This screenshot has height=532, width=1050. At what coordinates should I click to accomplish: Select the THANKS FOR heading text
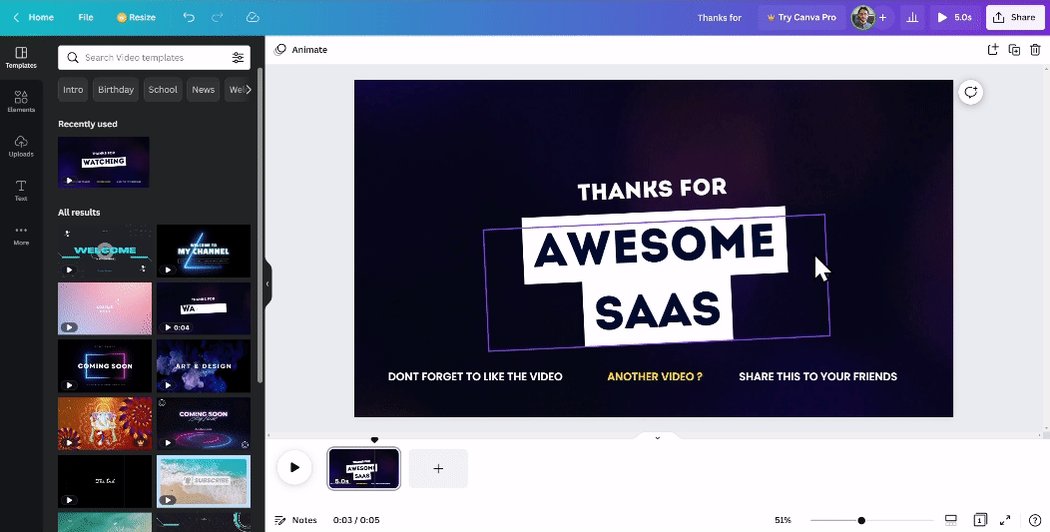pyautogui.click(x=652, y=190)
